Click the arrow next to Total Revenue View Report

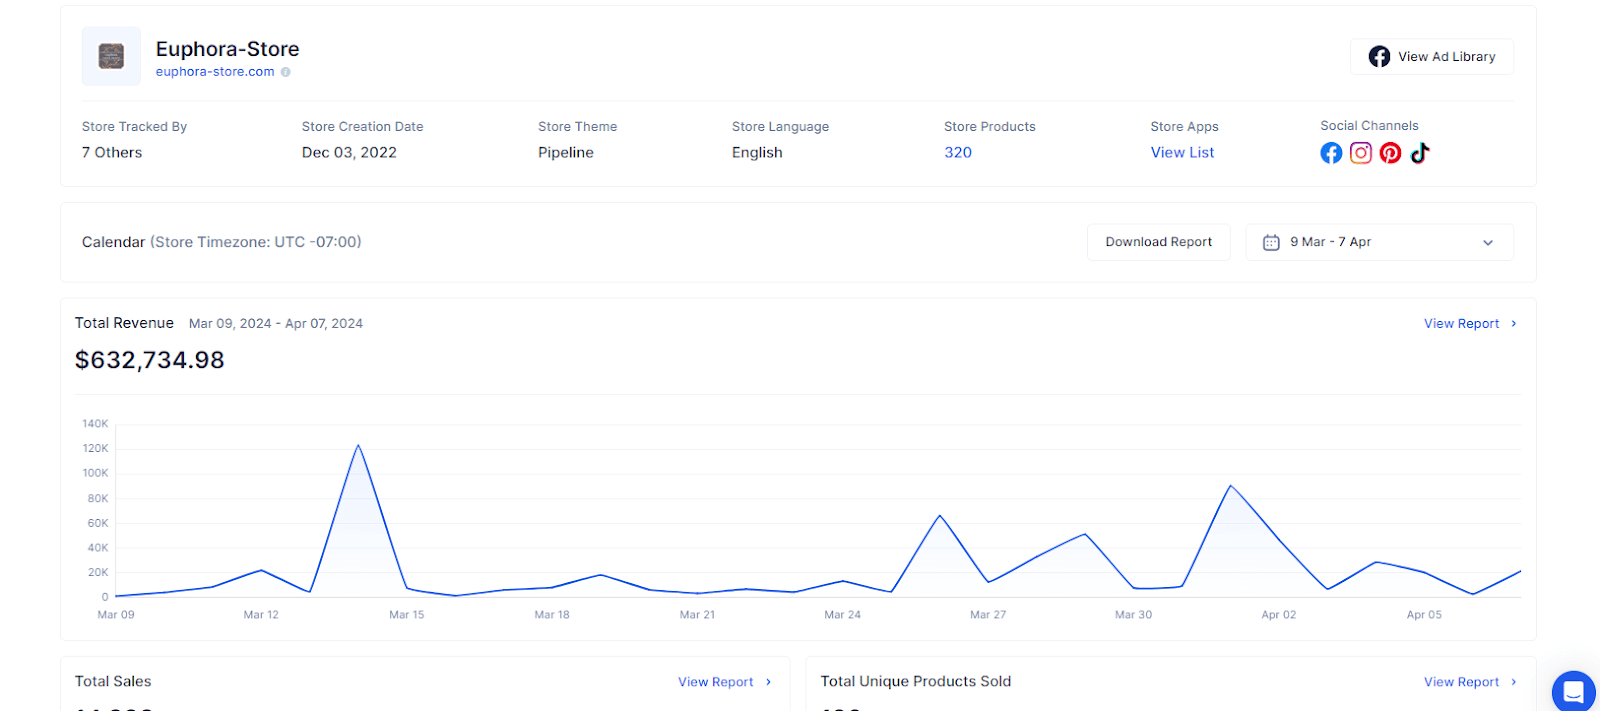[x=1514, y=324]
